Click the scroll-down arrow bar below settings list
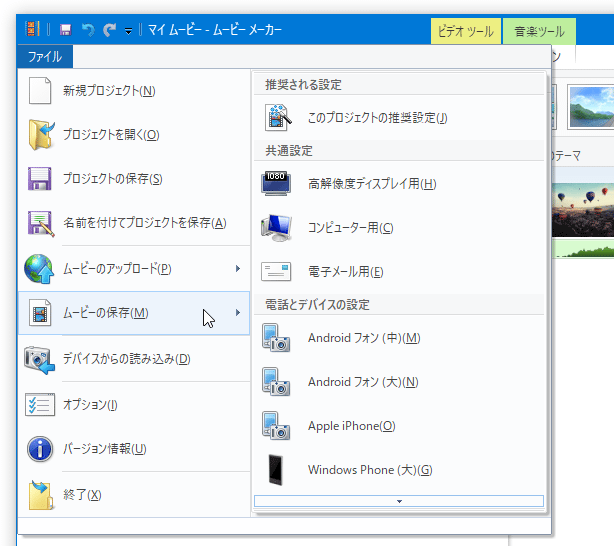 (x=399, y=501)
